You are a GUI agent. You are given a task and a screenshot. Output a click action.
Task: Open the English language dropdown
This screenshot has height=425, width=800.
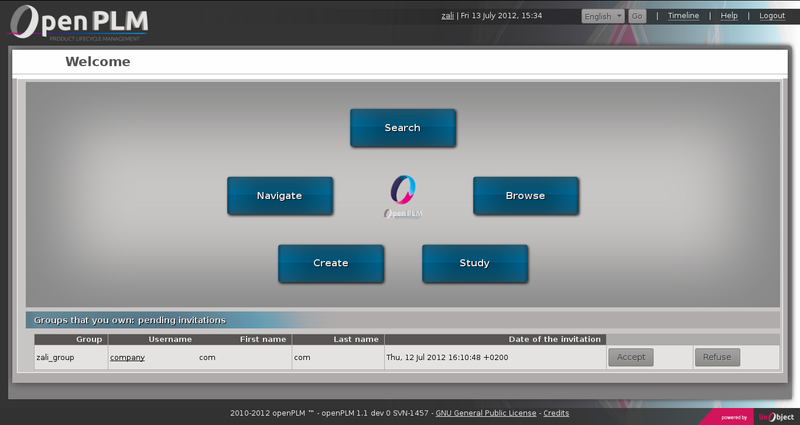603,16
